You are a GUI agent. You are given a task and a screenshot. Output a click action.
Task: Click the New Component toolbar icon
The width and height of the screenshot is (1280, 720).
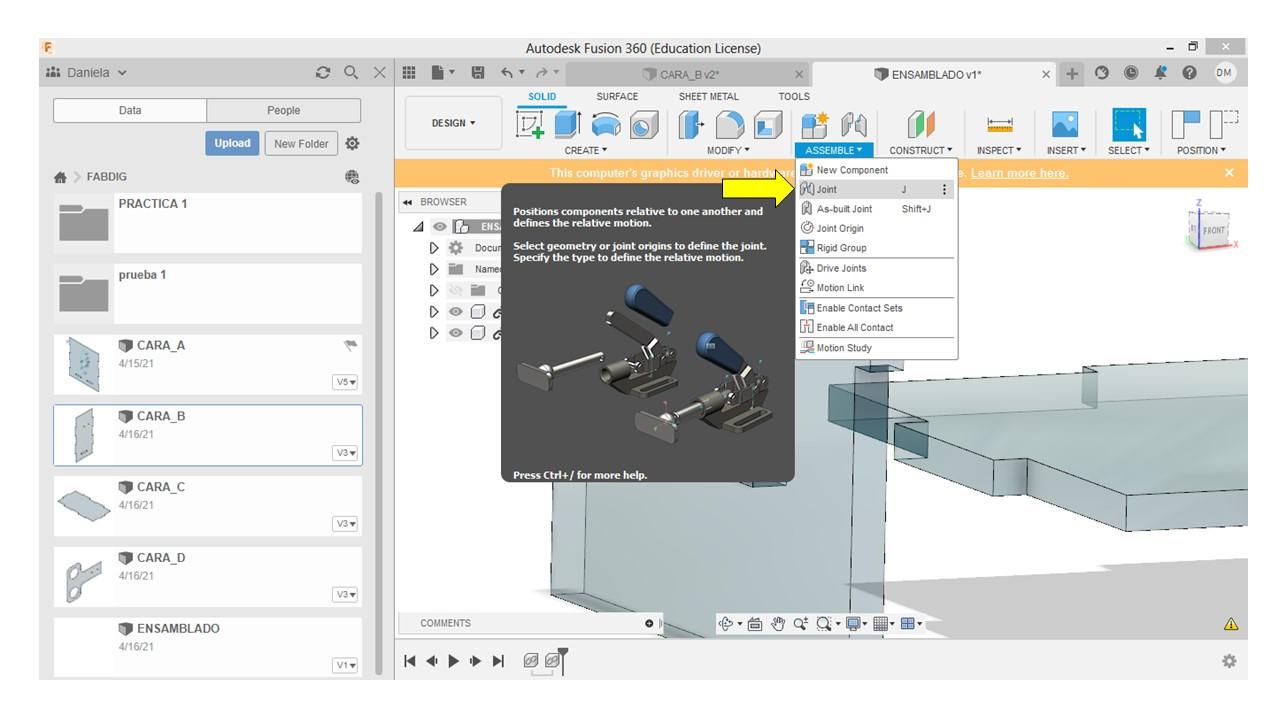click(814, 124)
